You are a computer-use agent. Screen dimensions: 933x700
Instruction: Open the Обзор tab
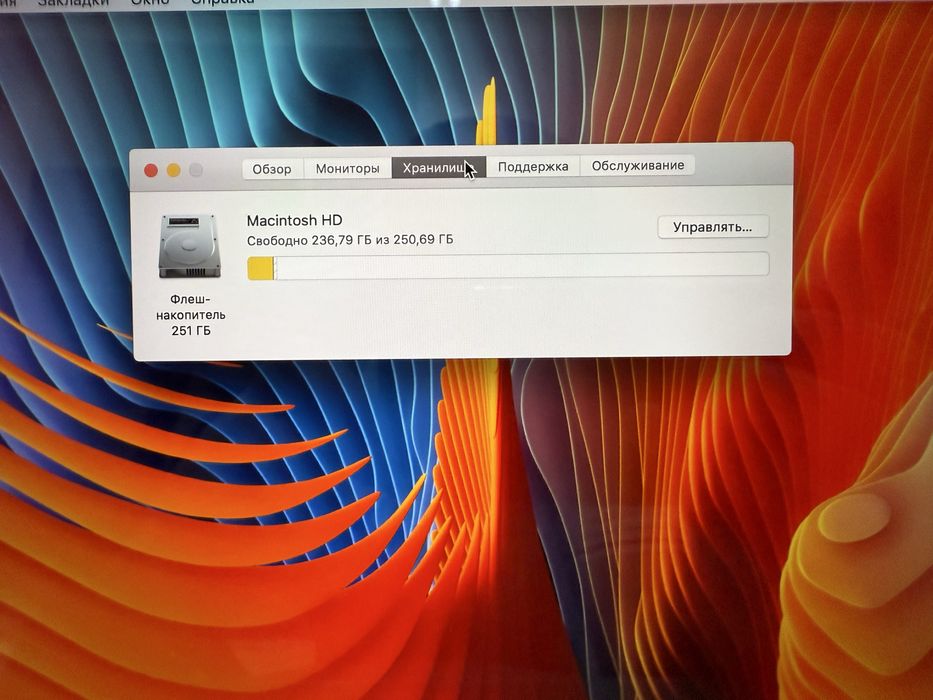273,169
